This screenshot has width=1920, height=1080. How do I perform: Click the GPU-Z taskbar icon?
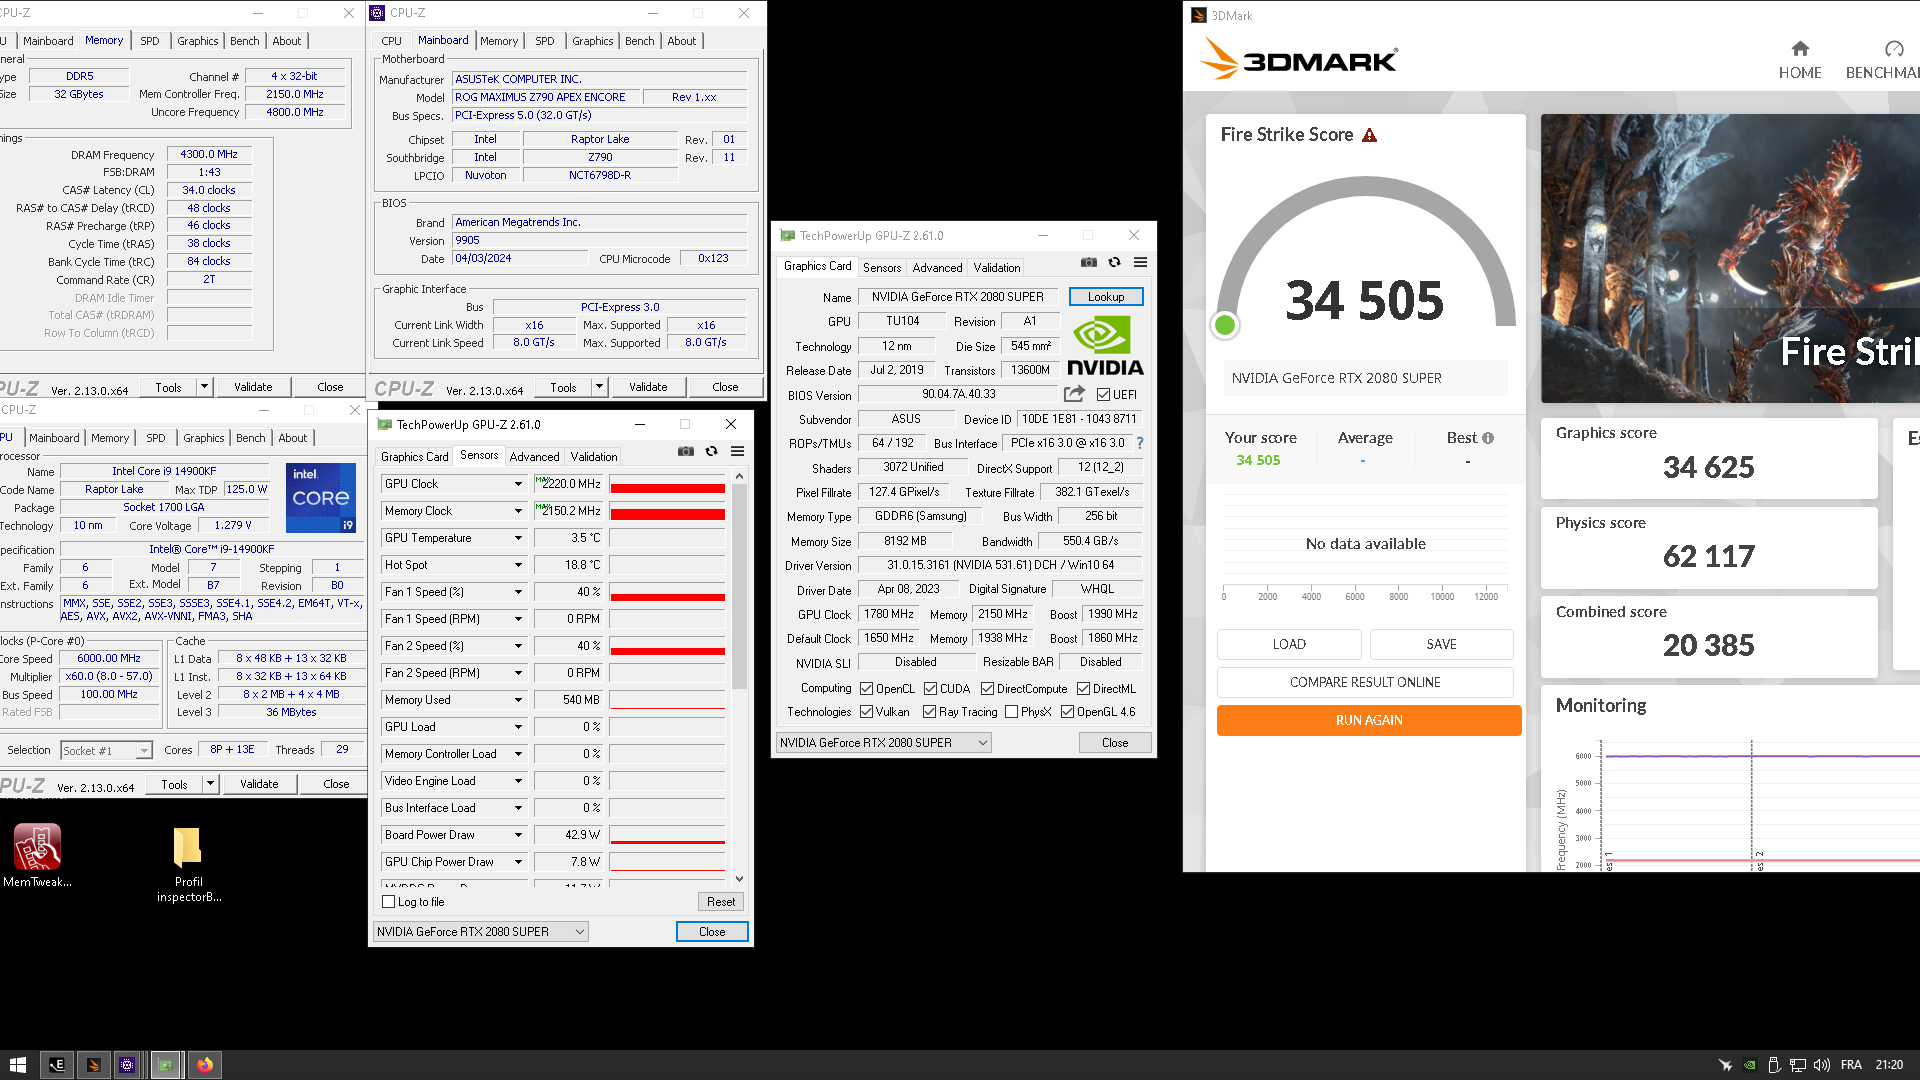pyautogui.click(x=166, y=1065)
